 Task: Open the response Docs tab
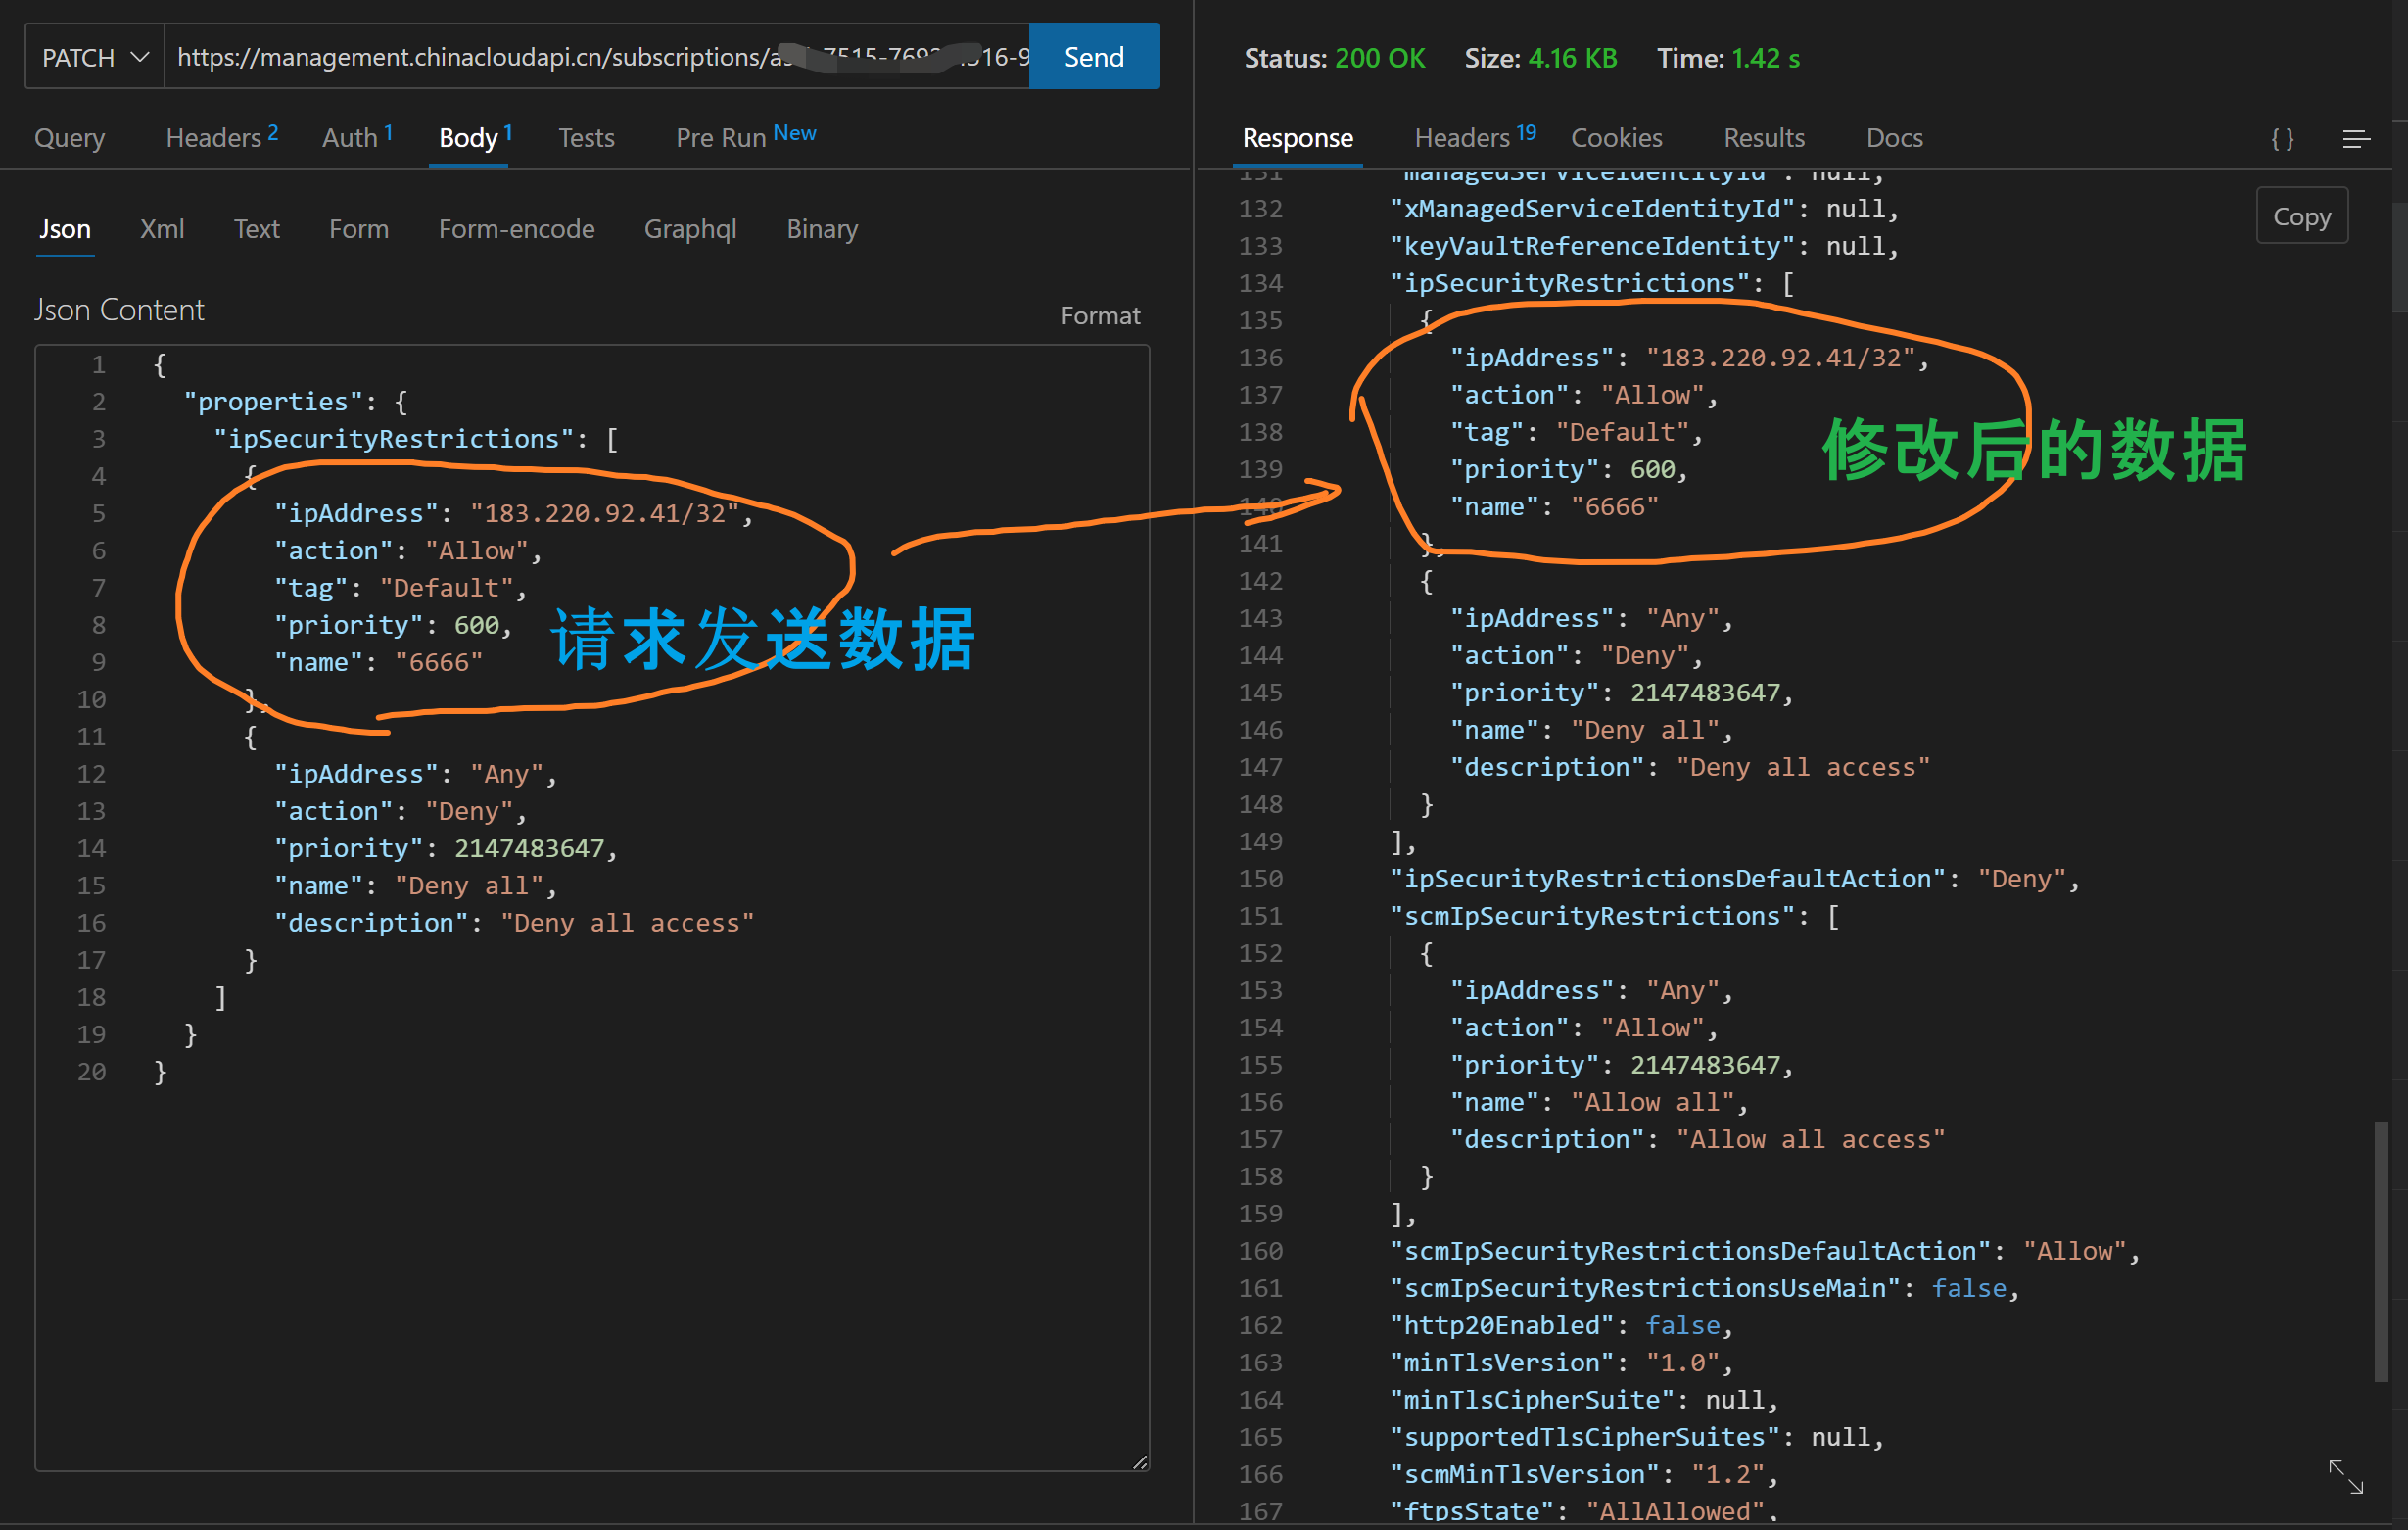1893,138
